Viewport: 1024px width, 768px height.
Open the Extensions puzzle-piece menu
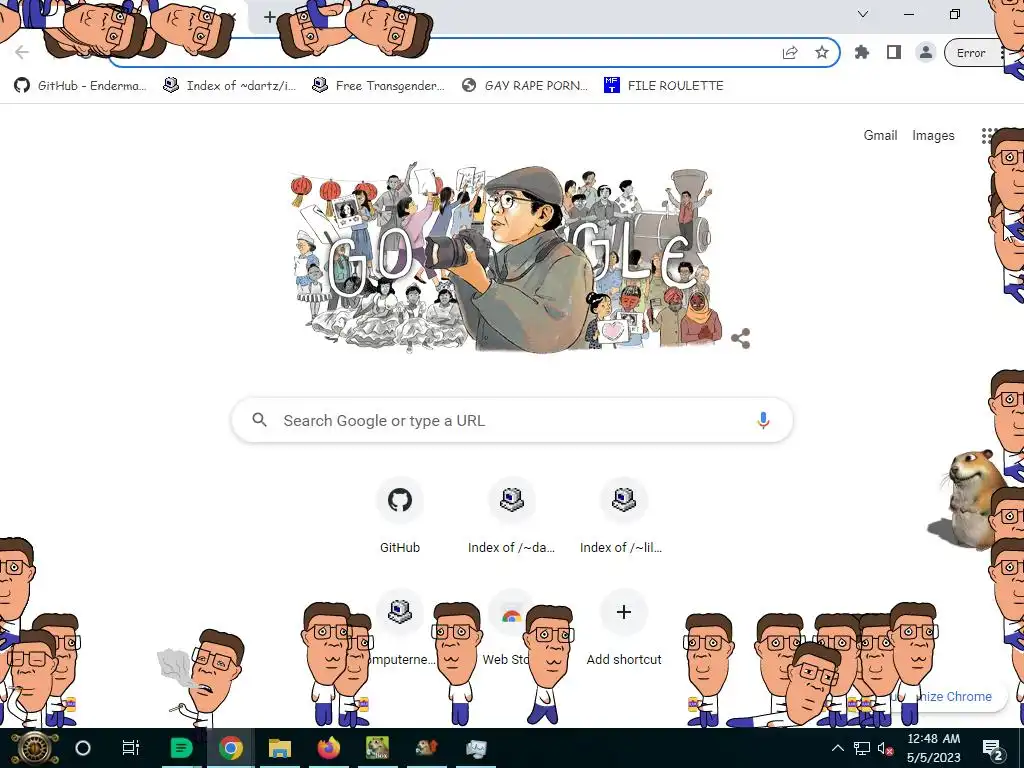click(x=862, y=53)
